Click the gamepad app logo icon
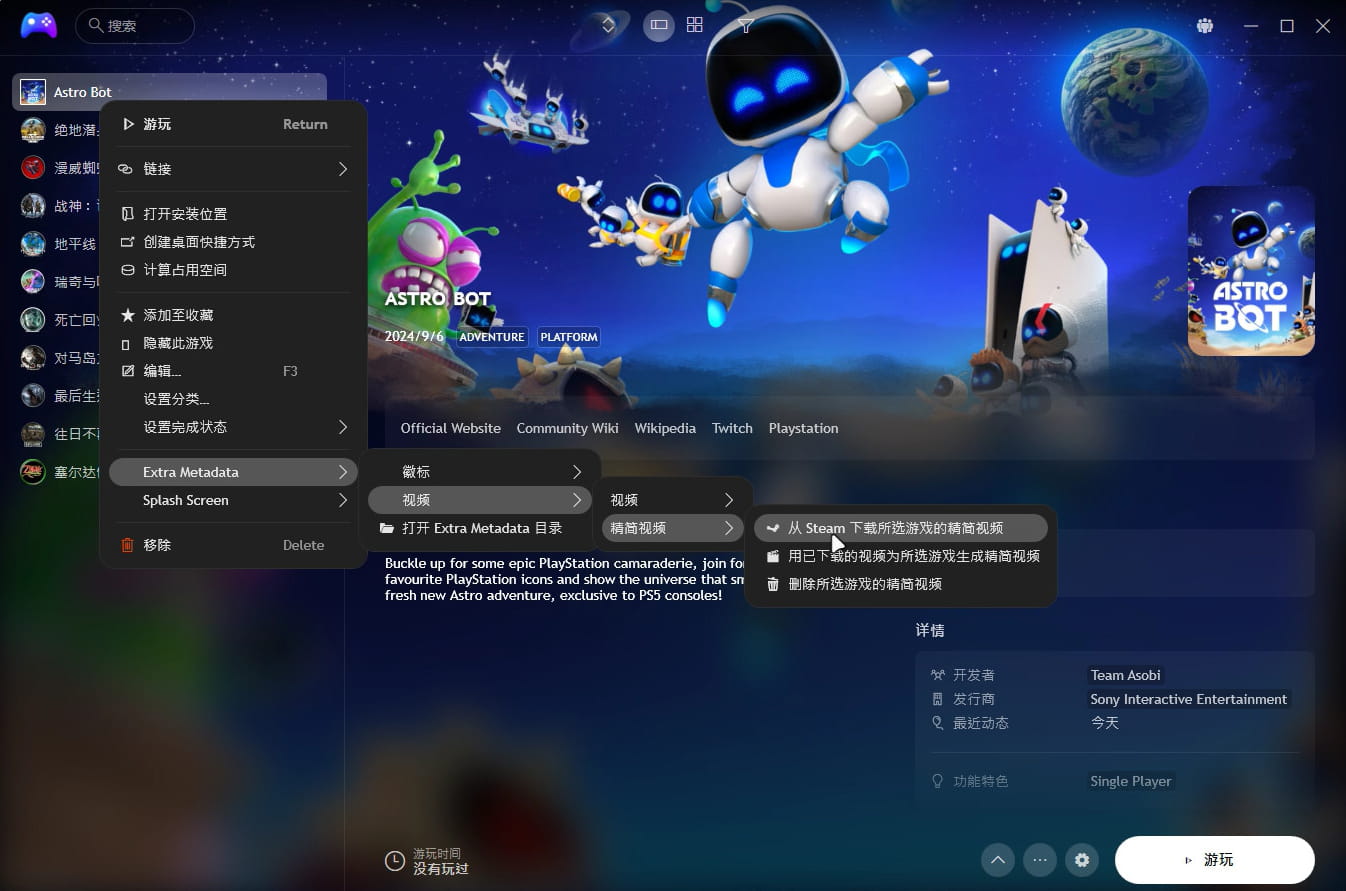1346x891 pixels. tap(39, 26)
